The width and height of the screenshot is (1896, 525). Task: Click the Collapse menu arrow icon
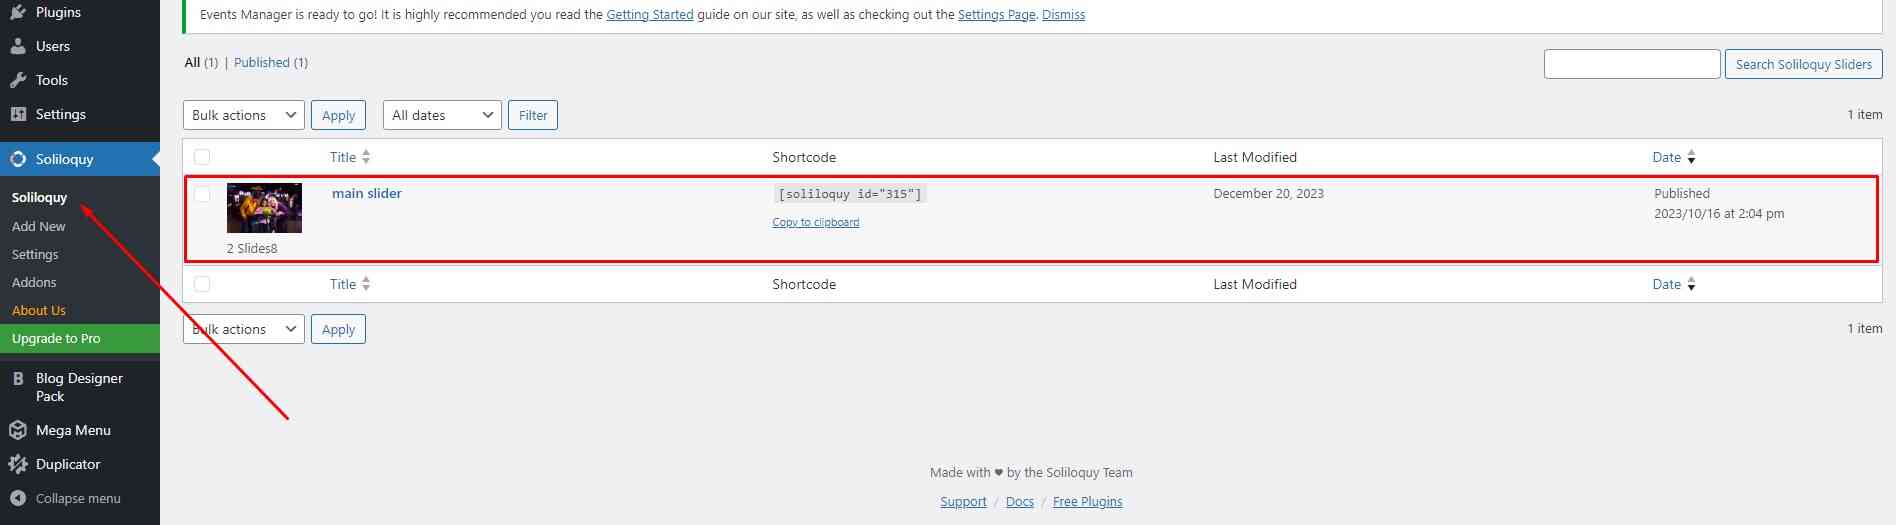(18, 498)
